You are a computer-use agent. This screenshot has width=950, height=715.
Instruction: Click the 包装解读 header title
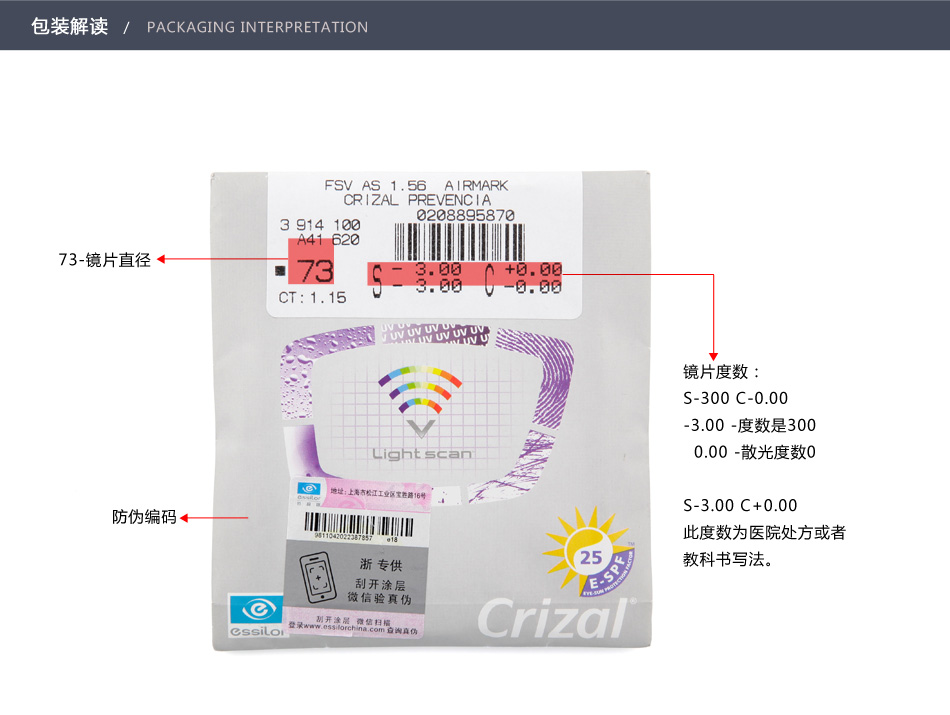[x=70, y=27]
